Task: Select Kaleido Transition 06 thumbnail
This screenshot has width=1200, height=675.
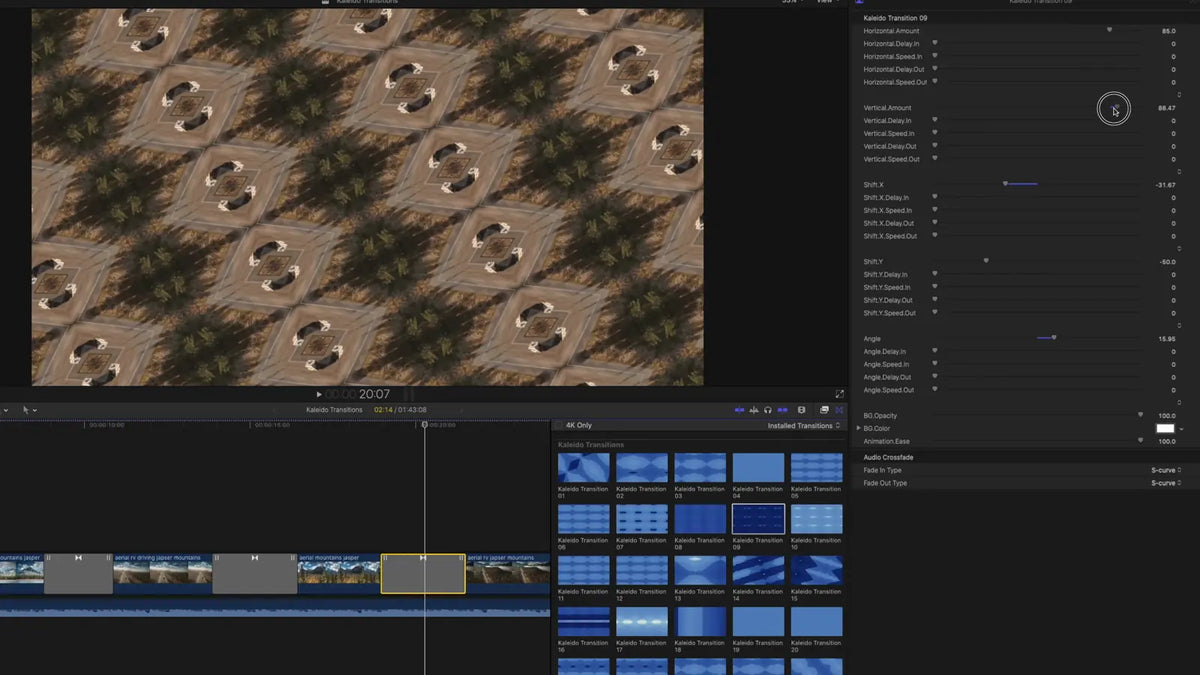Action: tap(583, 519)
